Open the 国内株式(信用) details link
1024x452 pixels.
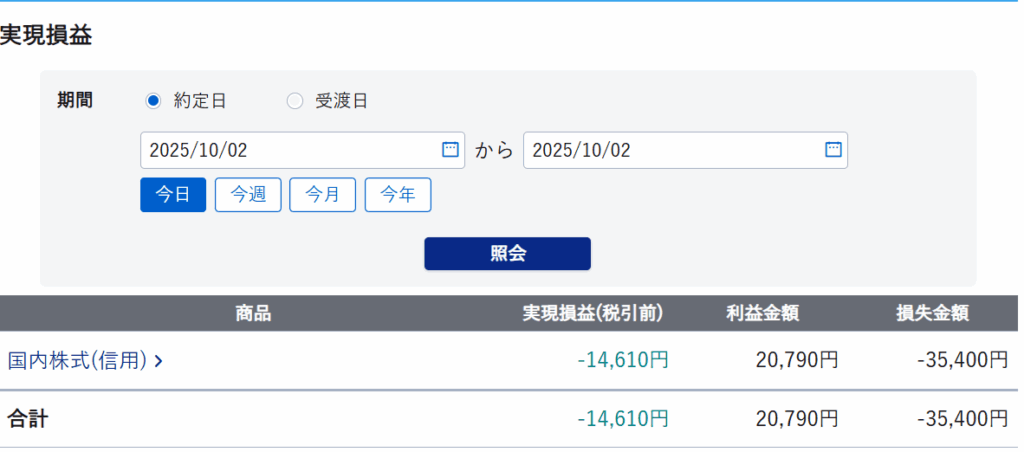[x=78, y=360]
